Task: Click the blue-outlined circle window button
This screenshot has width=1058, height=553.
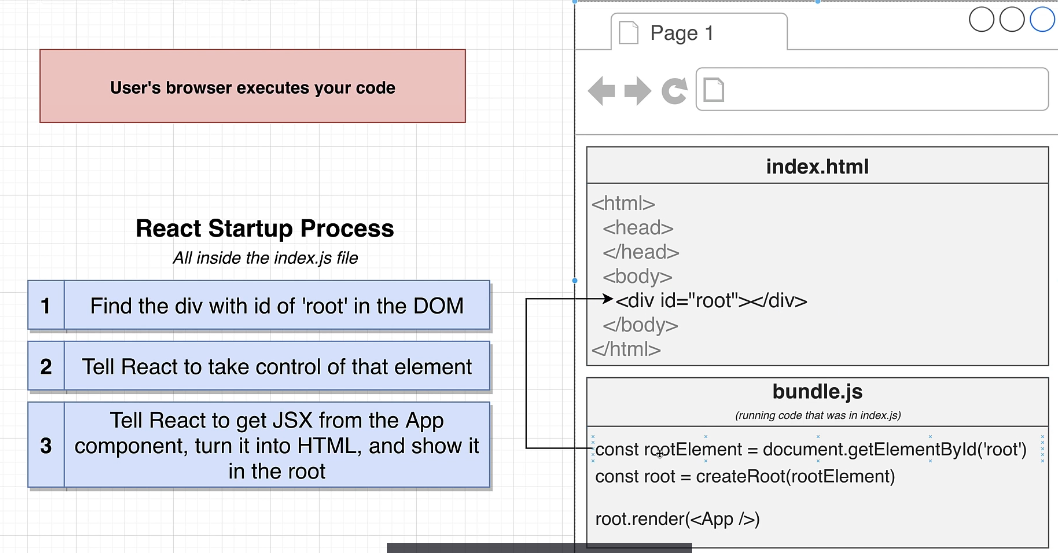Action: coord(1042,20)
